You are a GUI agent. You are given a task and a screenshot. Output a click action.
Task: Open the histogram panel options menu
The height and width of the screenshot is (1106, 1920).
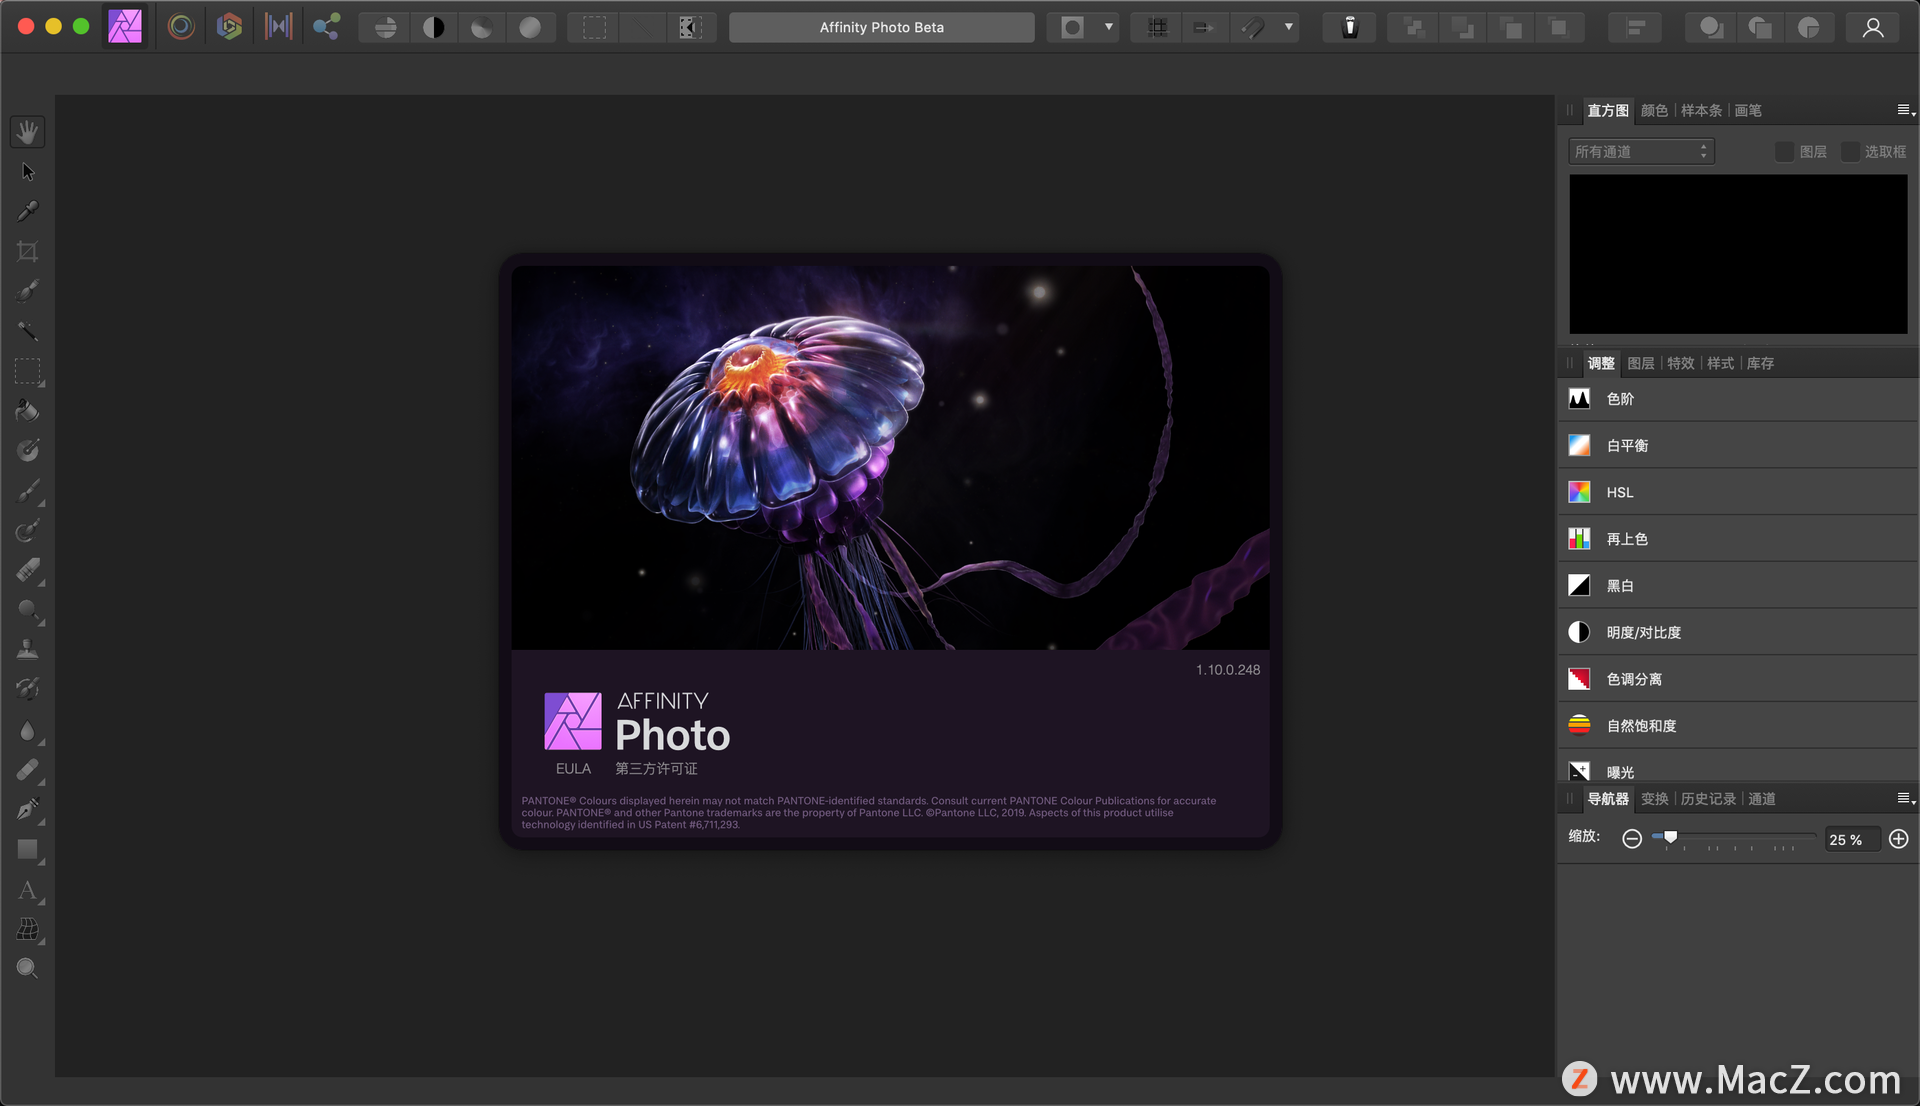click(1906, 111)
